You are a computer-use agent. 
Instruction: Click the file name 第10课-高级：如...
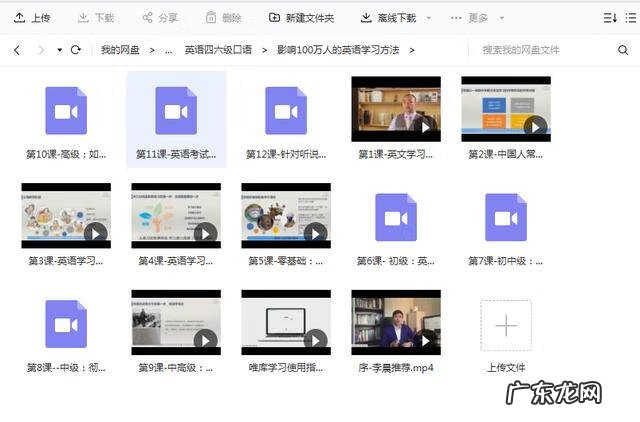66,154
